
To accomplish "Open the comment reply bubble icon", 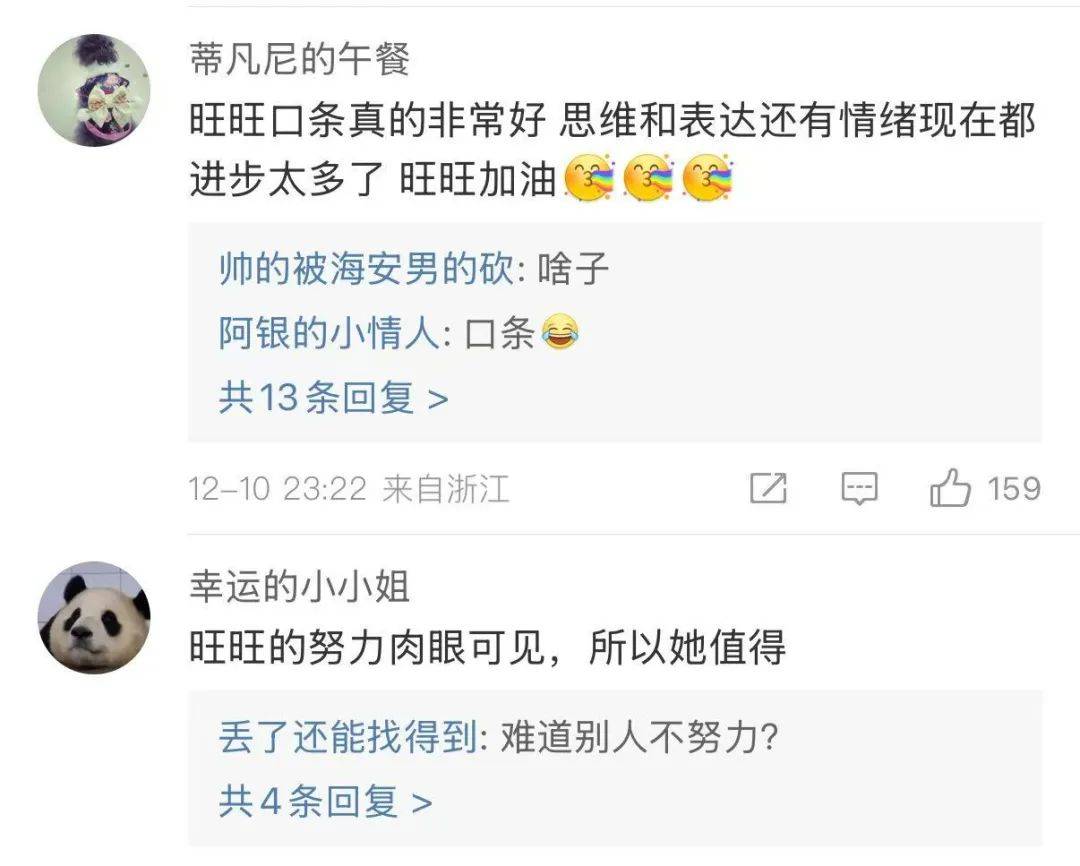I will click(860, 488).
